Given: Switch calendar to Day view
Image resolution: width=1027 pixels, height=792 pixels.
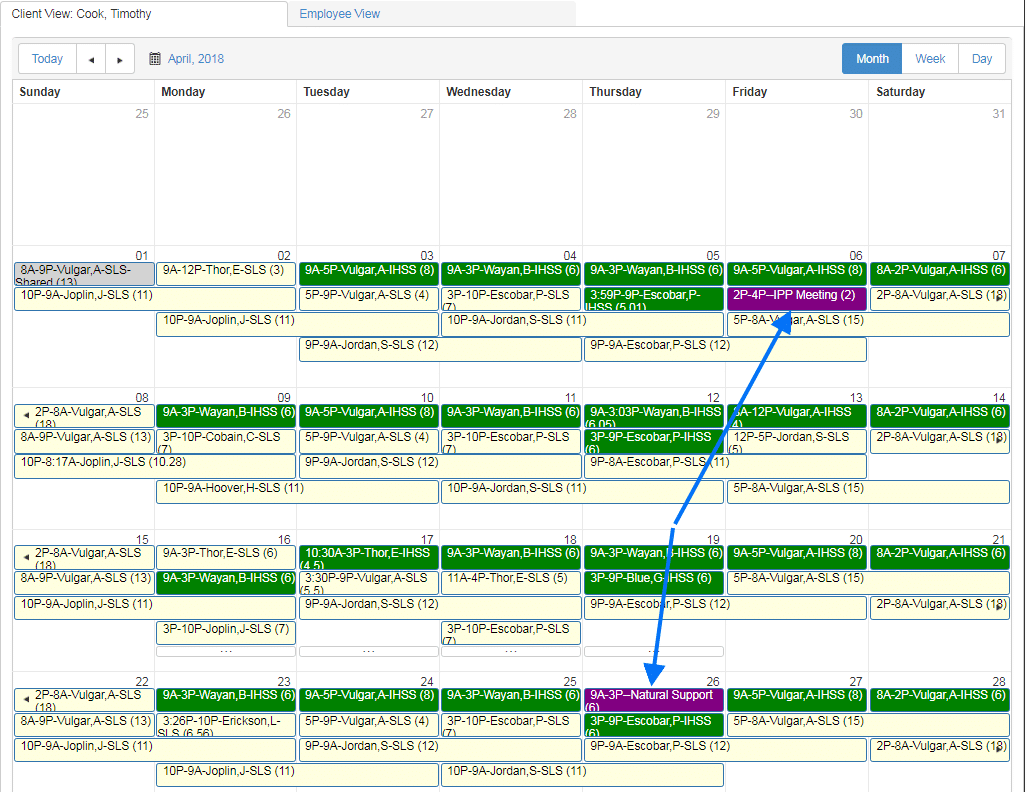Looking at the screenshot, I should pyautogui.click(x=981, y=58).
